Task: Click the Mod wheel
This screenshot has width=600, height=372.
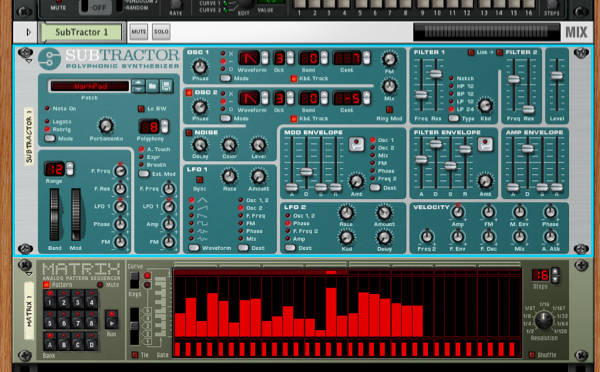Action: (76, 214)
